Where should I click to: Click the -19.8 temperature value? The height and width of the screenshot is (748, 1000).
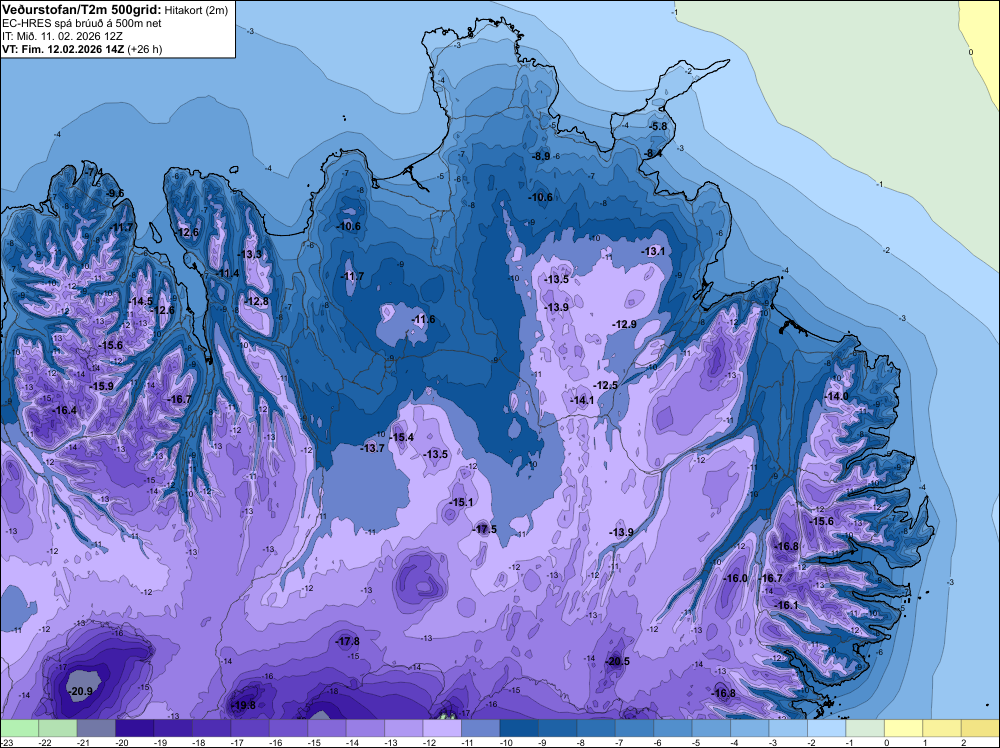pos(244,705)
